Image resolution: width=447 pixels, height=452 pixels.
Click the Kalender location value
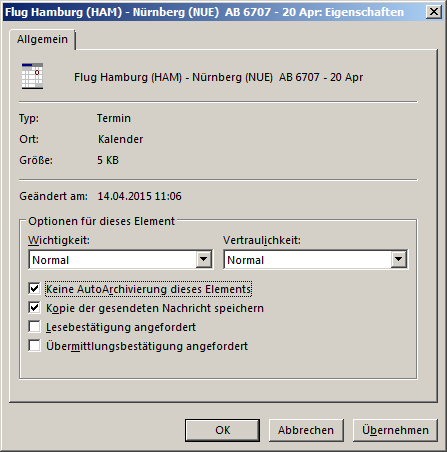point(120,139)
